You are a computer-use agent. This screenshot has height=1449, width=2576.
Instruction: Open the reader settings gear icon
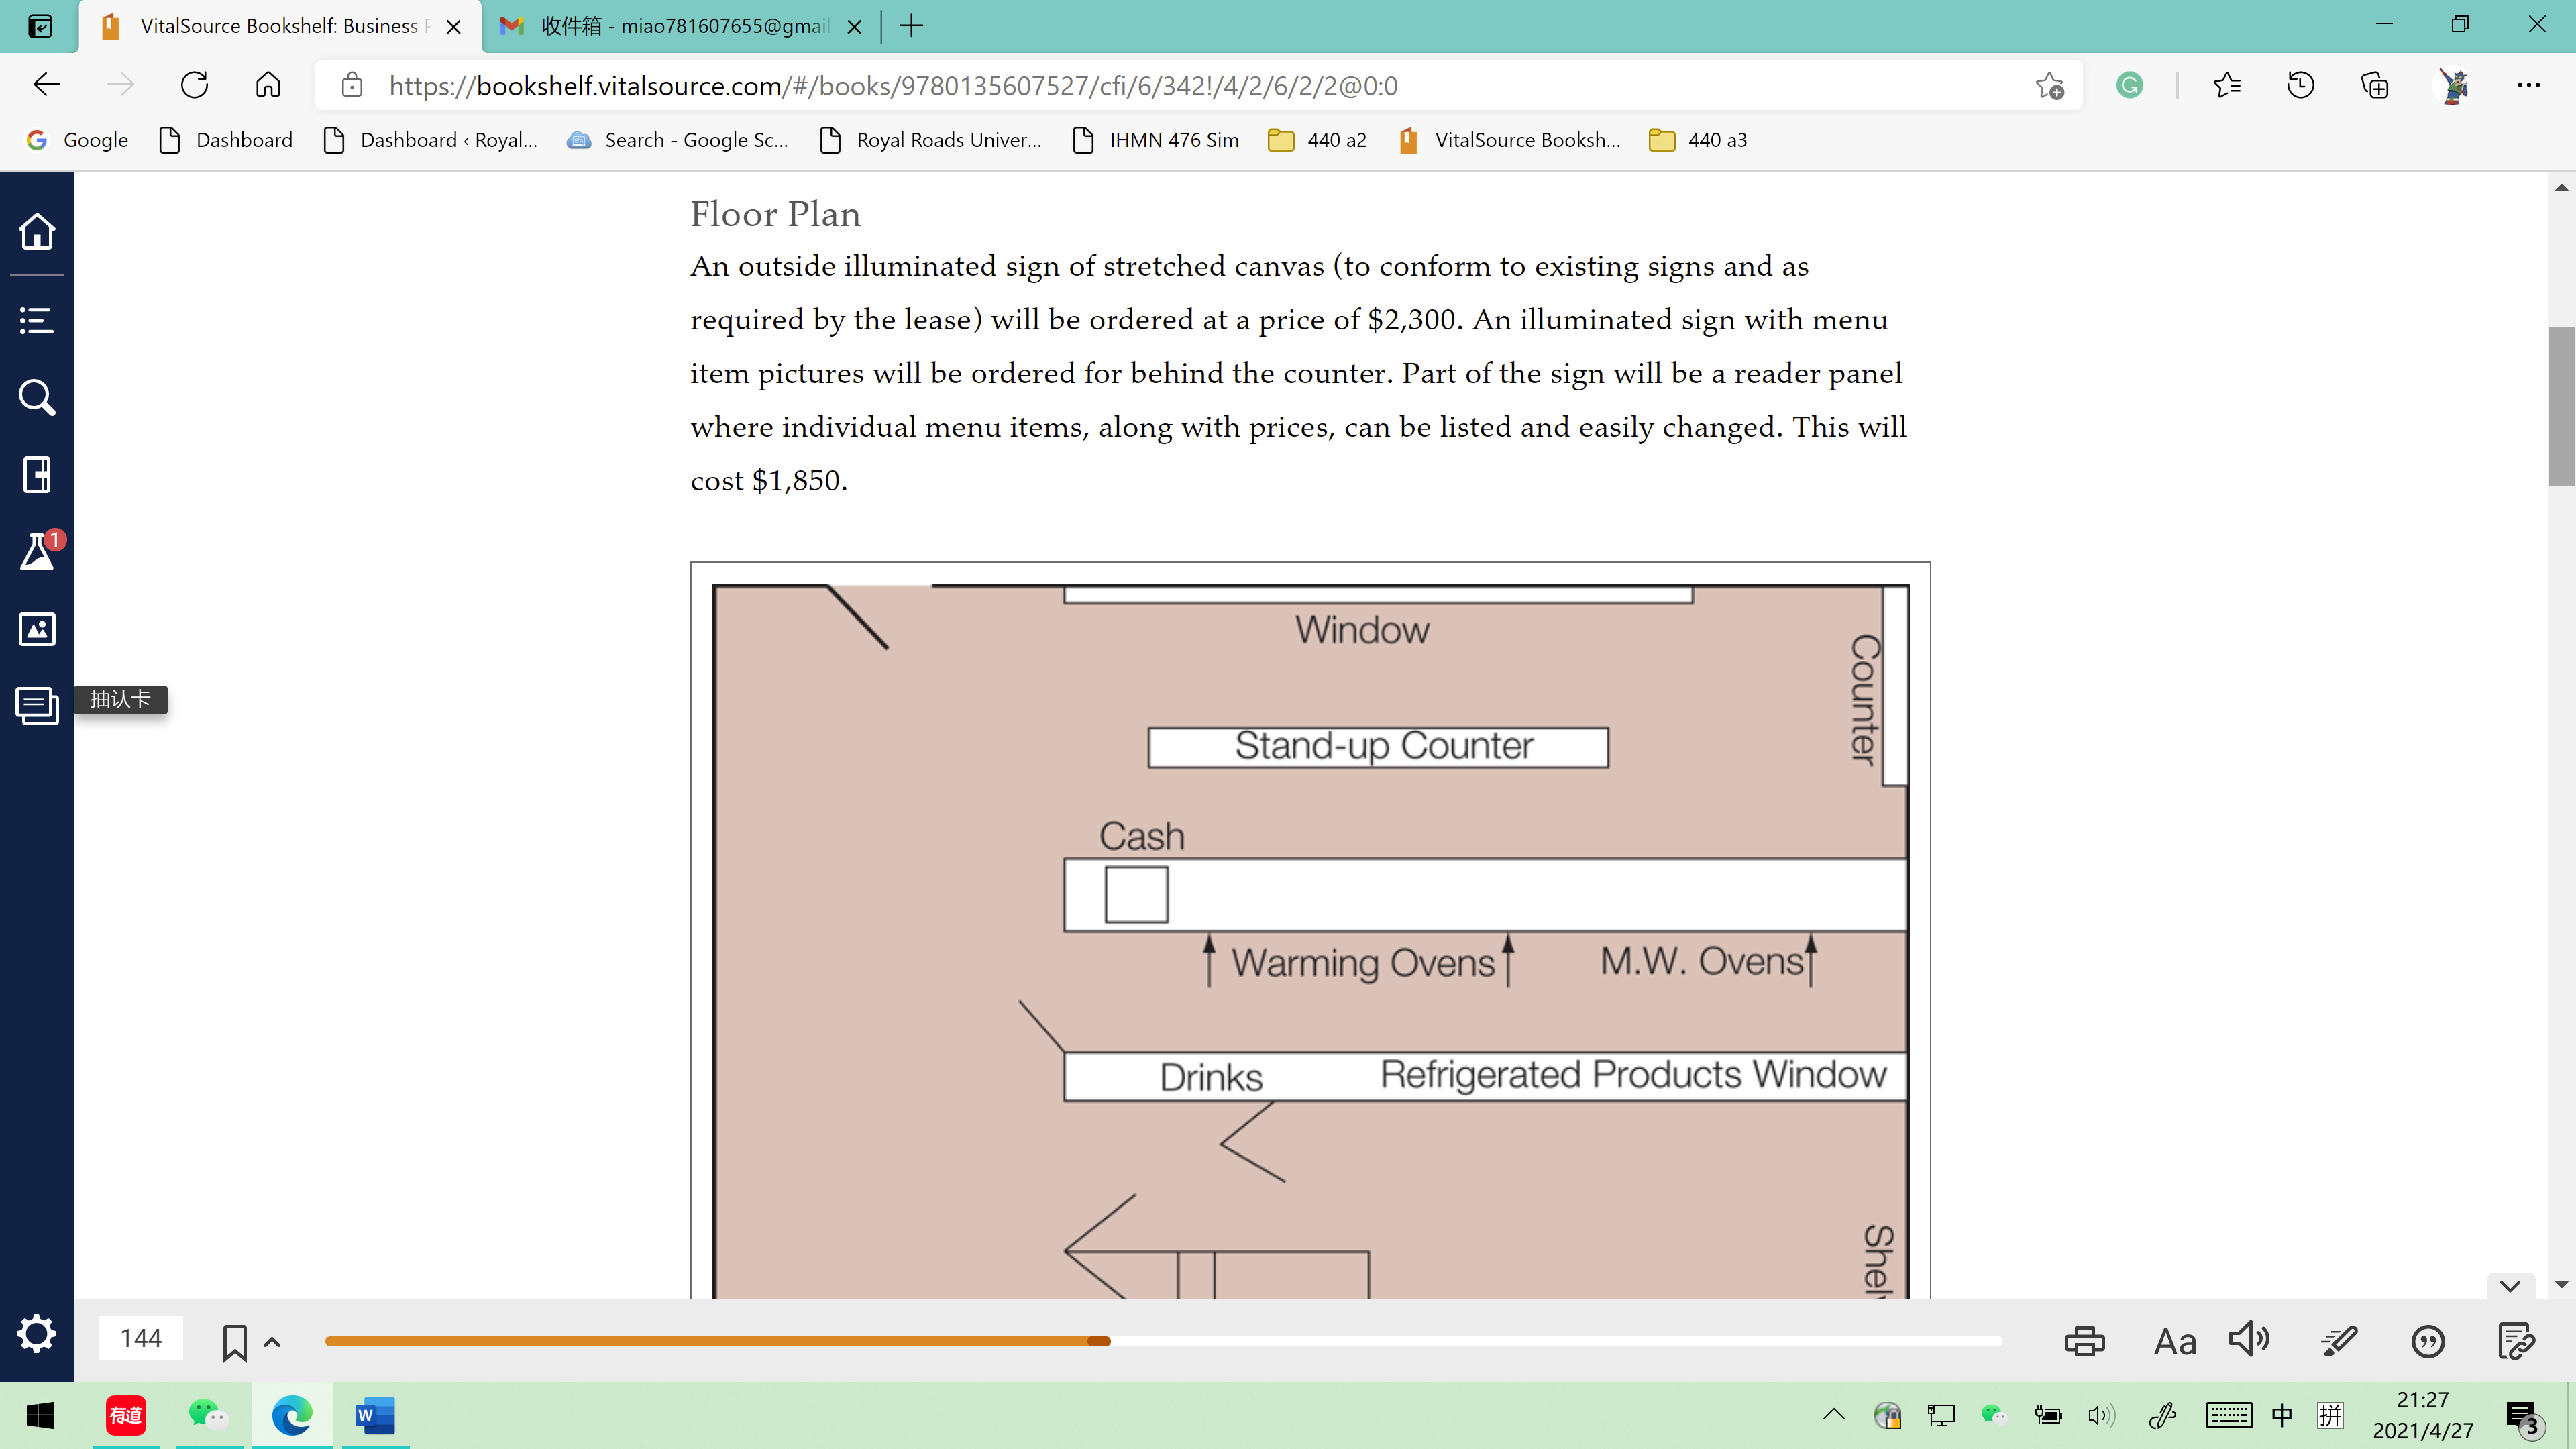pyautogui.click(x=37, y=1334)
